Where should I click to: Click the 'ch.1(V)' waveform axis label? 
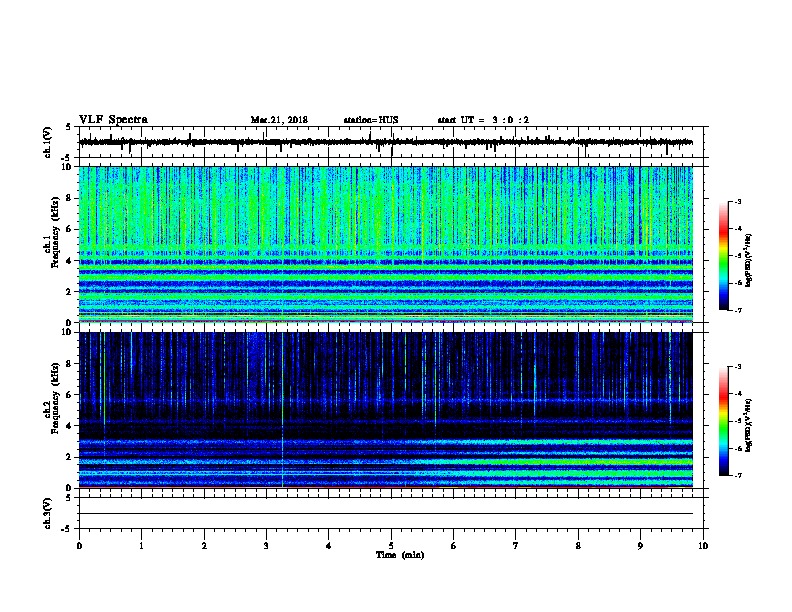click(47, 142)
